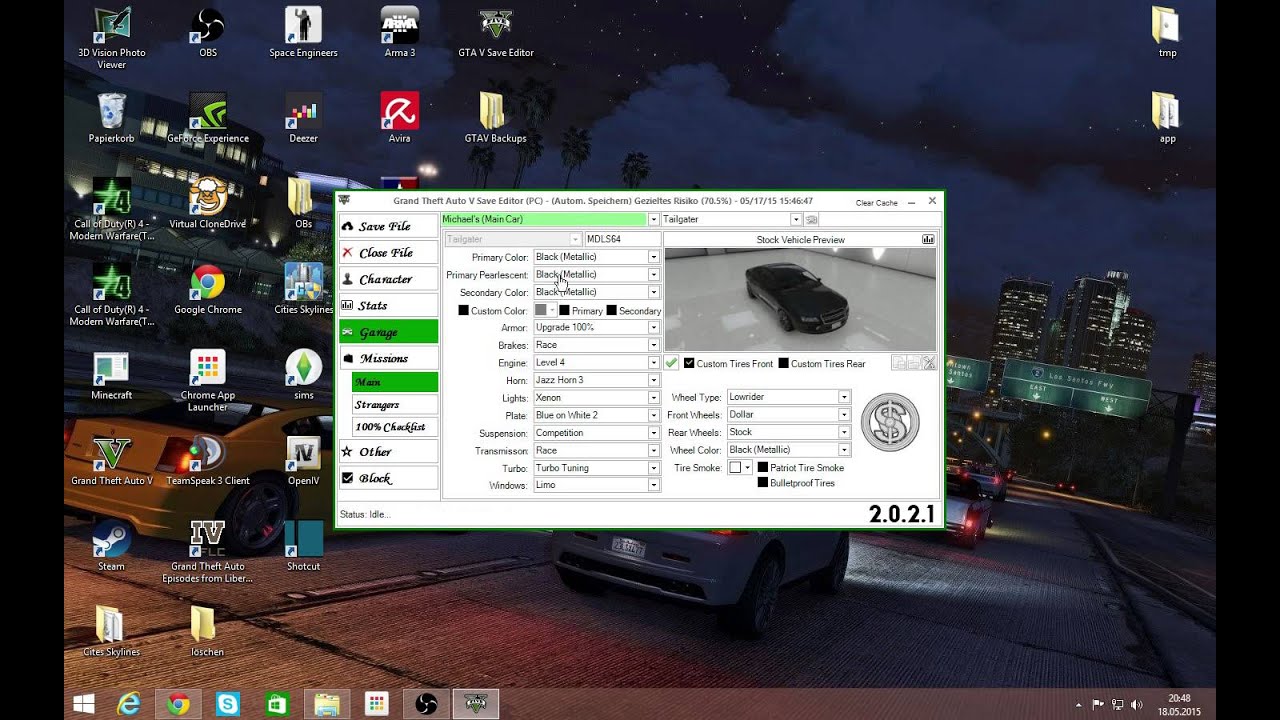Image resolution: width=1280 pixels, height=720 pixels.
Task: Open the Windows Limo dropdown
Action: [x=654, y=485]
